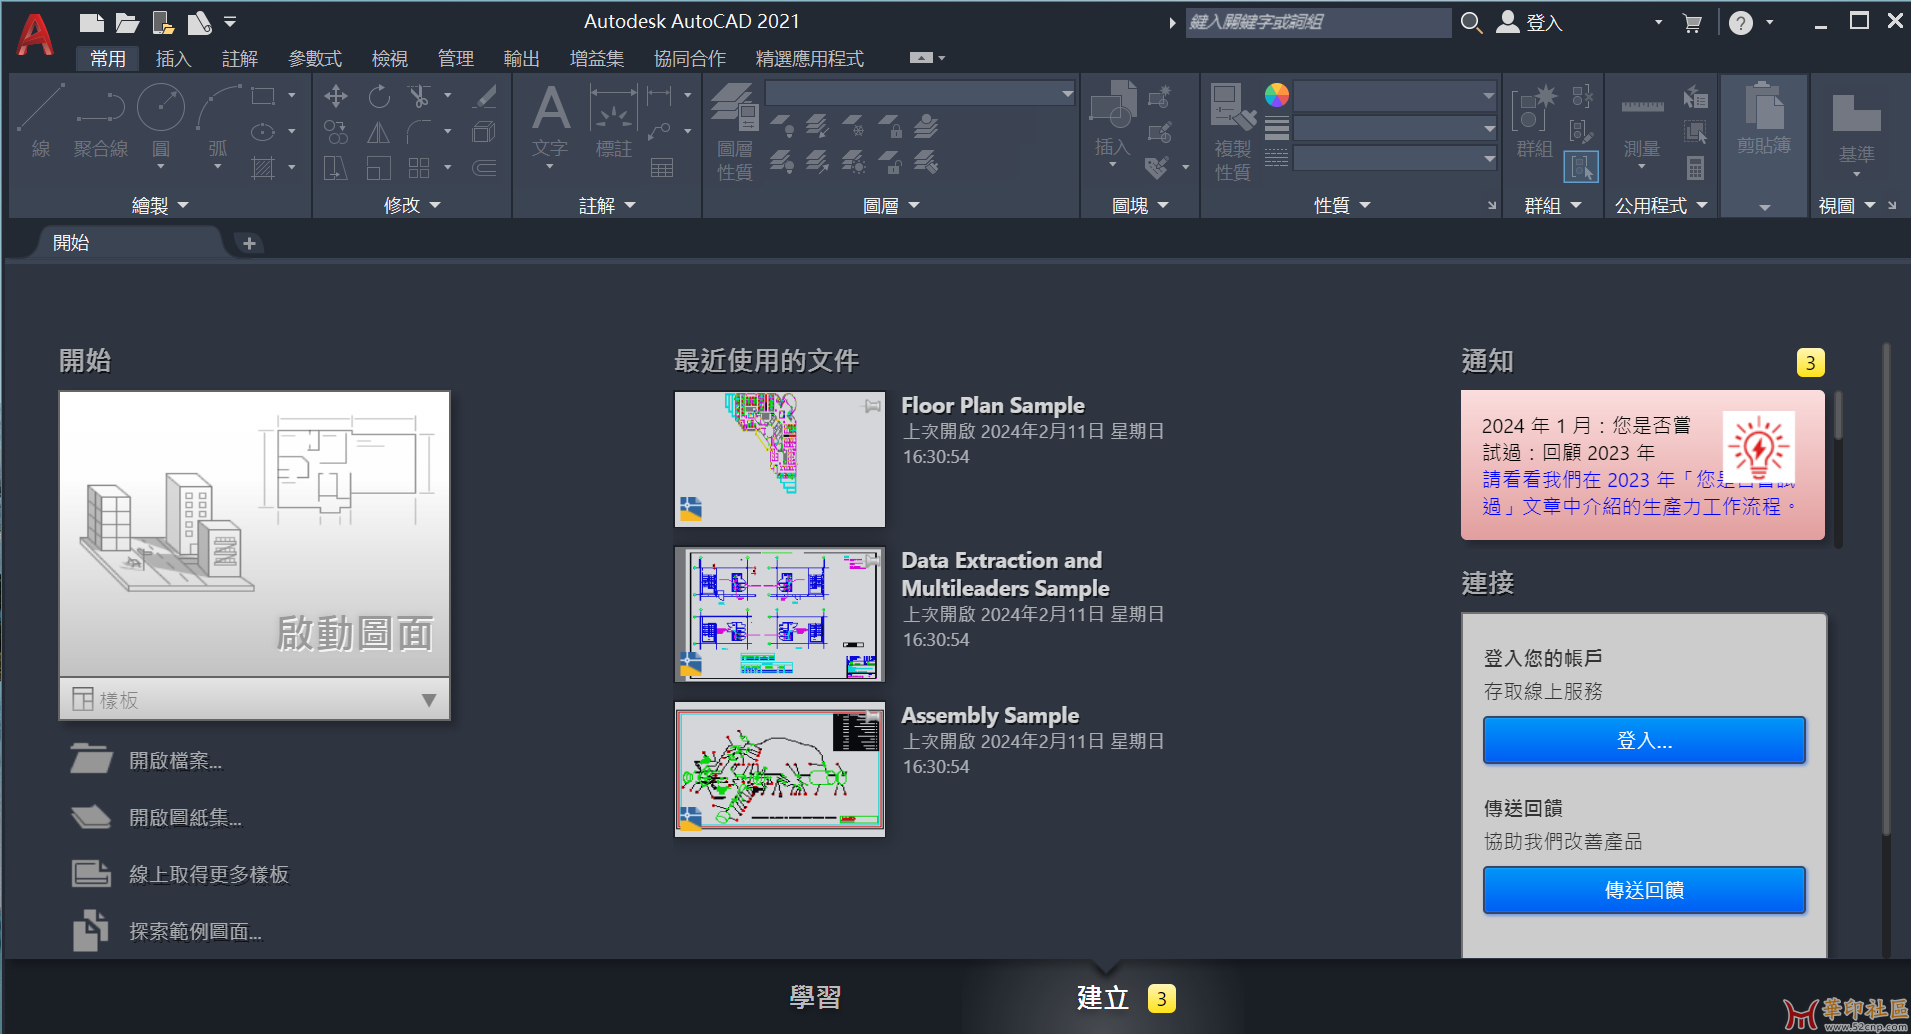The image size is (1911, 1034).
Task: Select the Move tool icon
Action: (x=336, y=96)
